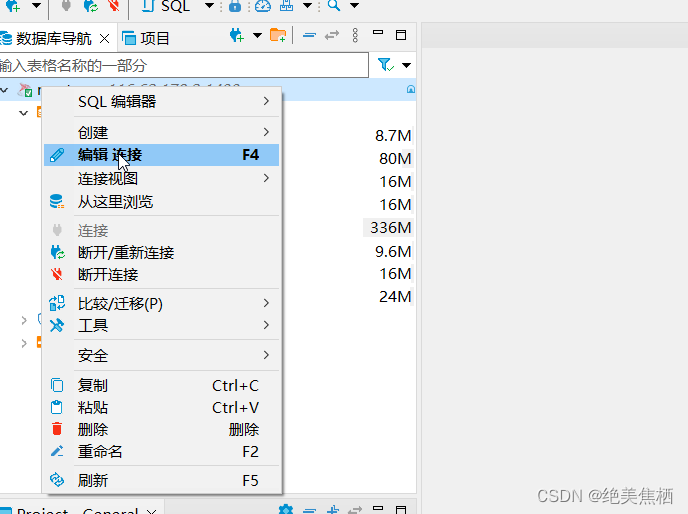Click the 336M size value

[391, 227]
